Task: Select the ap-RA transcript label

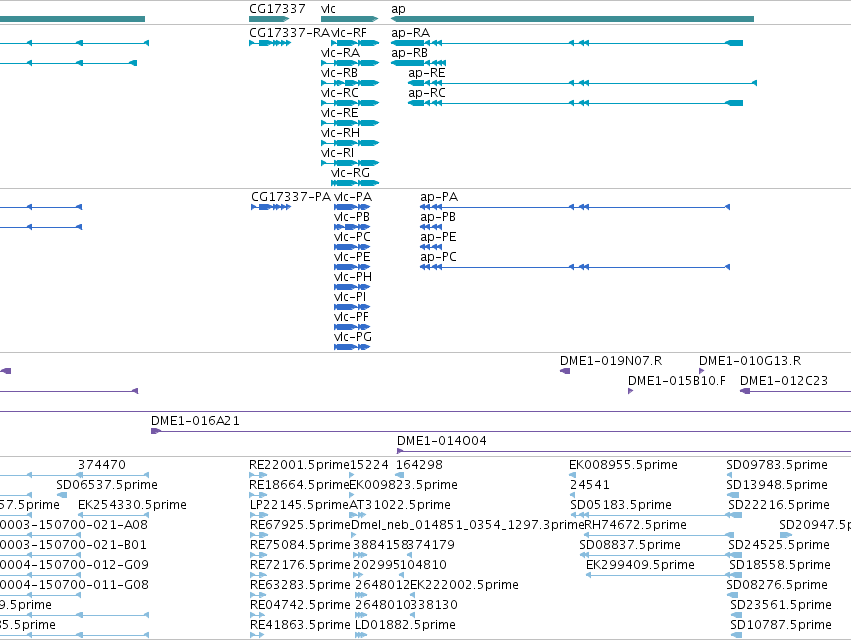Action: (x=410, y=33)
